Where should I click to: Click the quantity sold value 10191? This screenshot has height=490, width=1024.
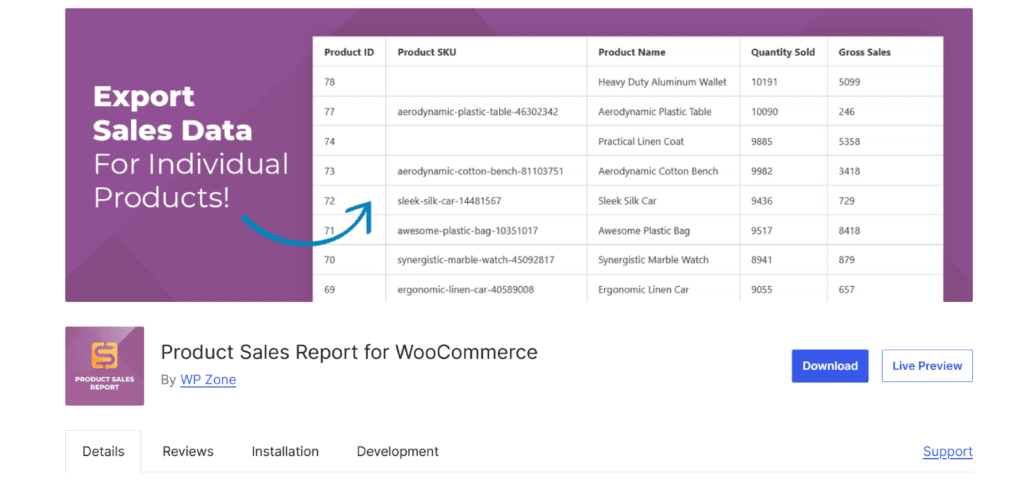pos(764,82)
